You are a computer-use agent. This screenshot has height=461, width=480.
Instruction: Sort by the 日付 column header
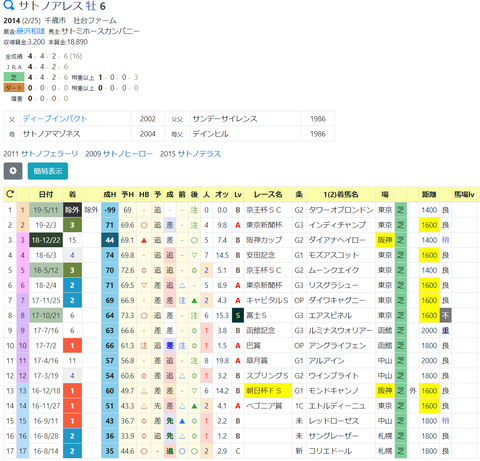coord(46,194)
